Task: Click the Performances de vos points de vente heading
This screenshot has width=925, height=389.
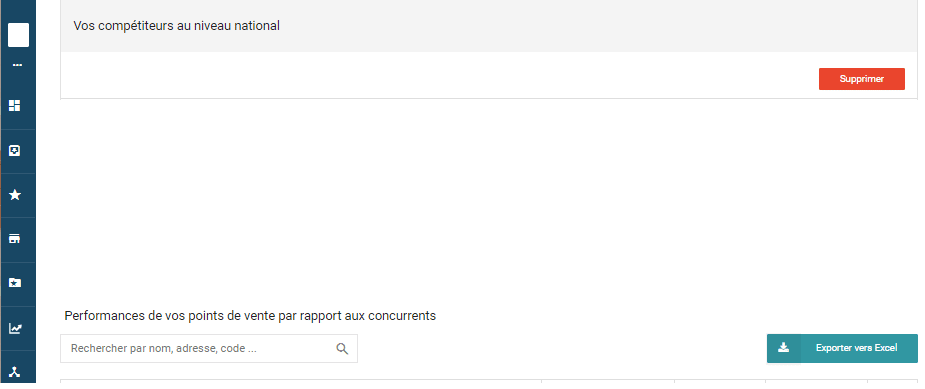Action: (250, 316)
